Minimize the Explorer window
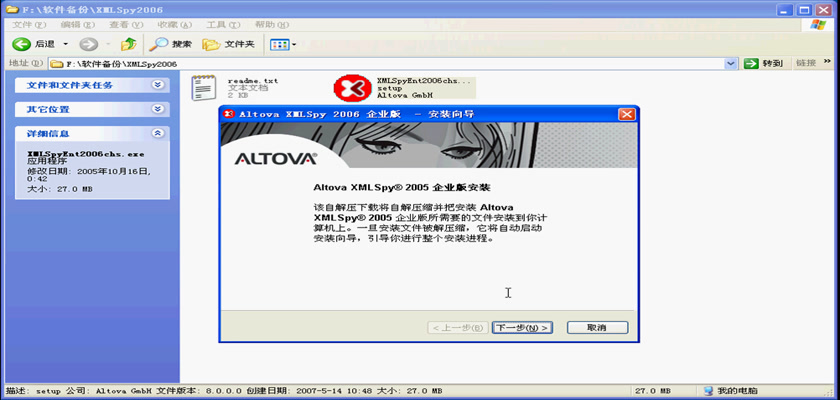 pyautogui.click(x=786, y=10)
